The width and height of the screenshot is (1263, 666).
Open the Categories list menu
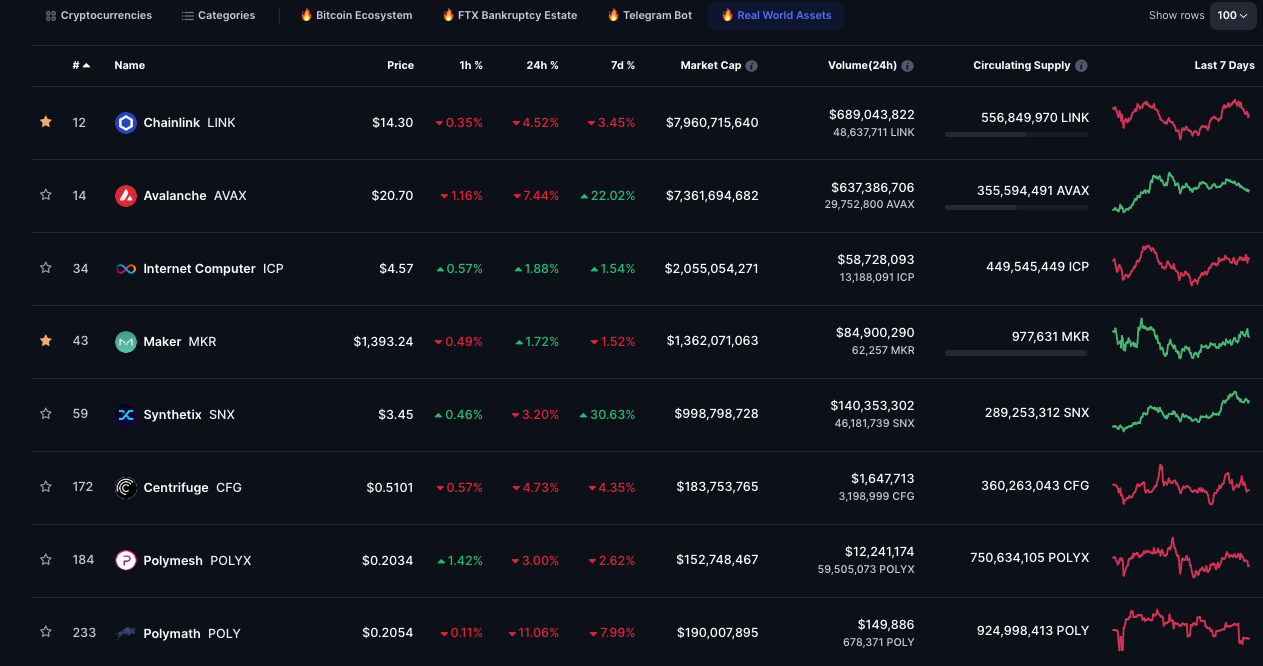(x=218, y=16)
